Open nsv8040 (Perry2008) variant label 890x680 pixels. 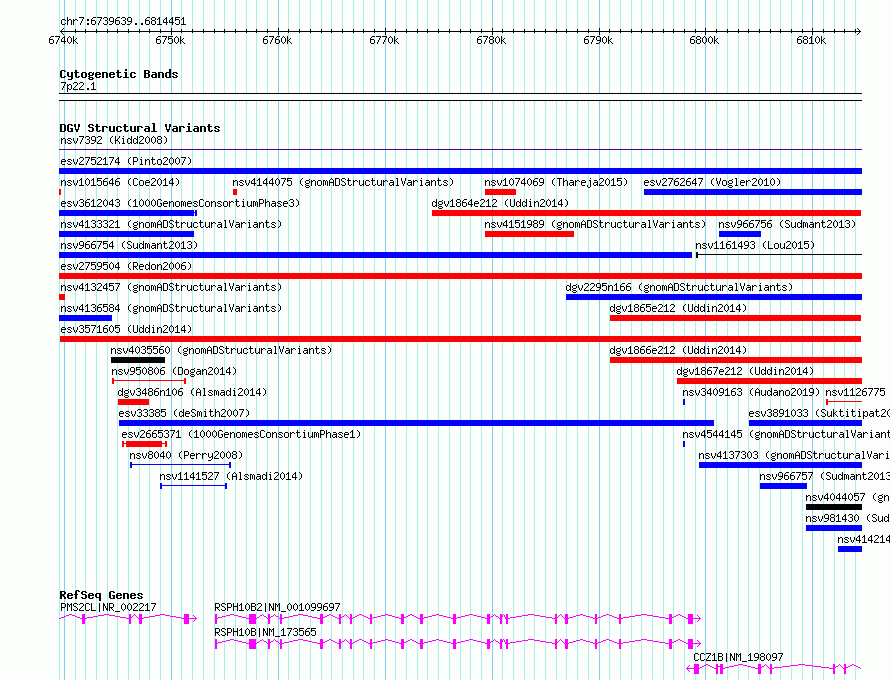(x=186, y=455)
